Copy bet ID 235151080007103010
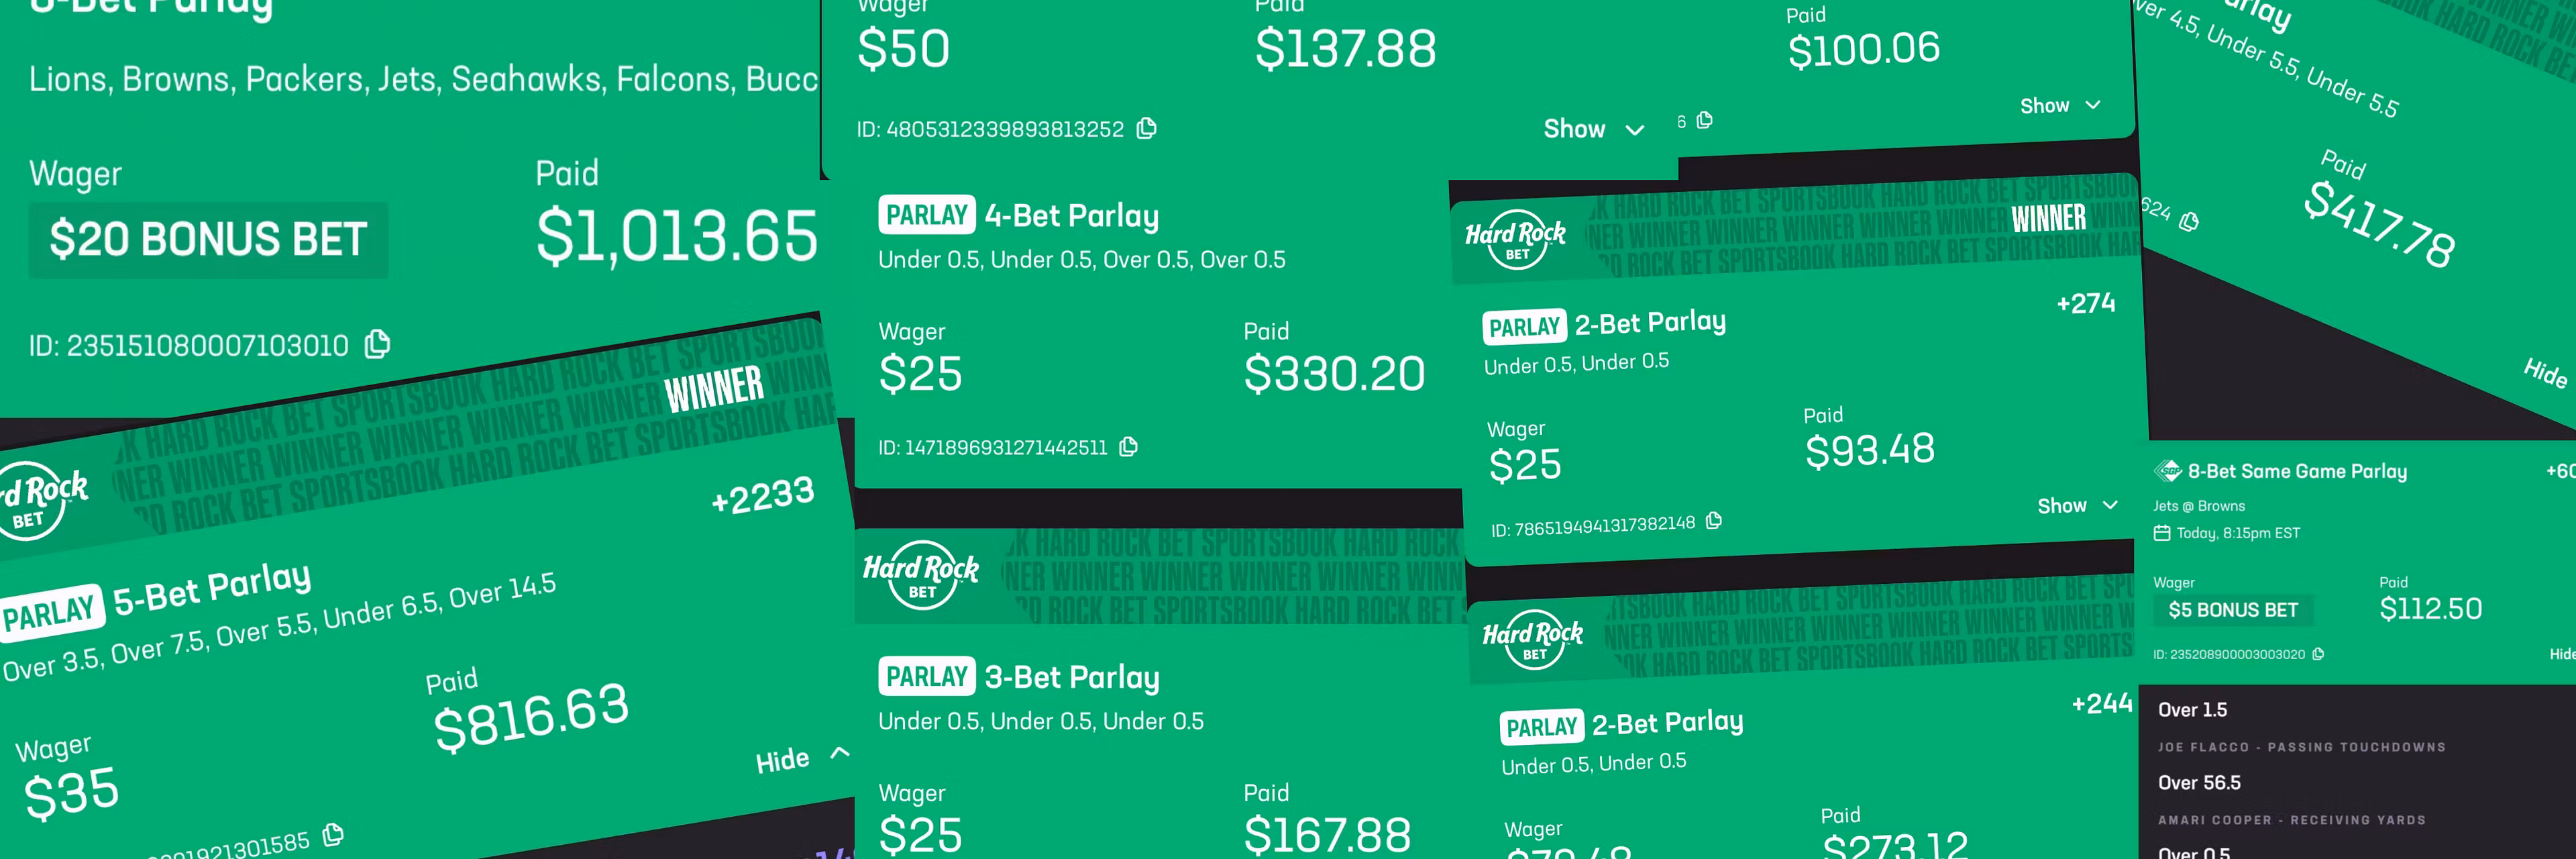The height and width of the screenshot is (859, 2576). point(377,344)
